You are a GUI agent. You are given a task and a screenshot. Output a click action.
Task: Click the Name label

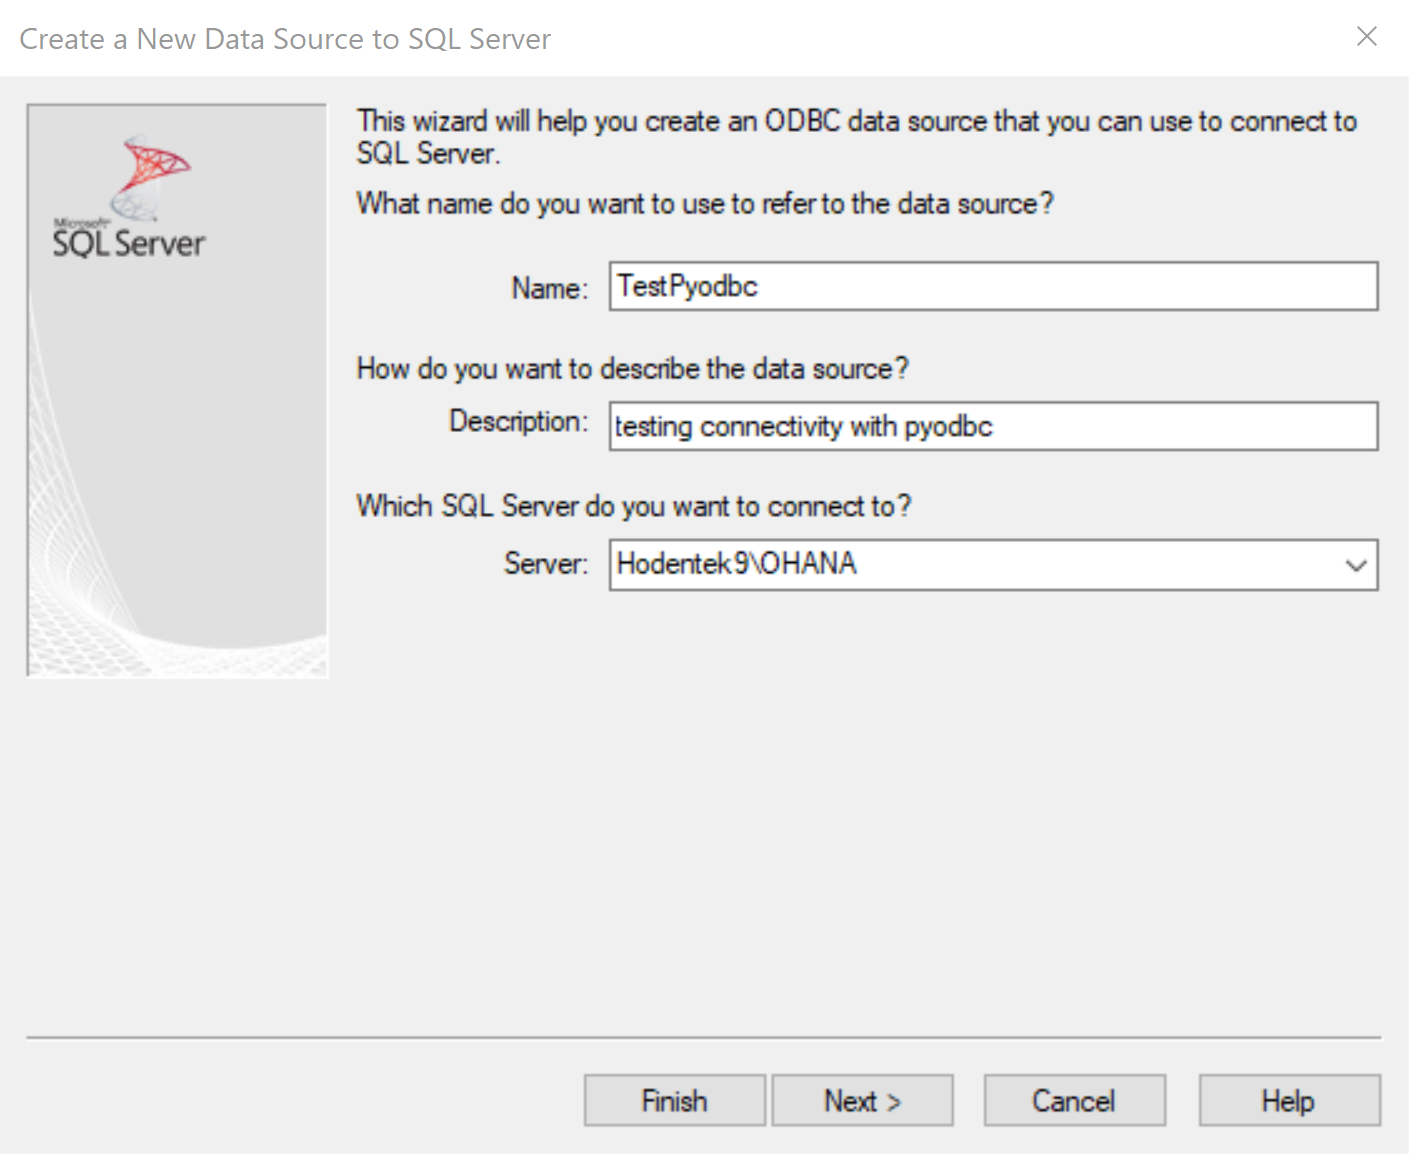coord(548,288)
